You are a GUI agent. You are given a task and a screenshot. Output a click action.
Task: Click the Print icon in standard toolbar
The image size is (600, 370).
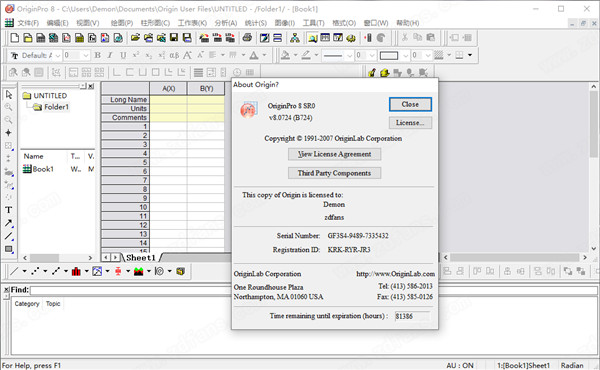247,37
